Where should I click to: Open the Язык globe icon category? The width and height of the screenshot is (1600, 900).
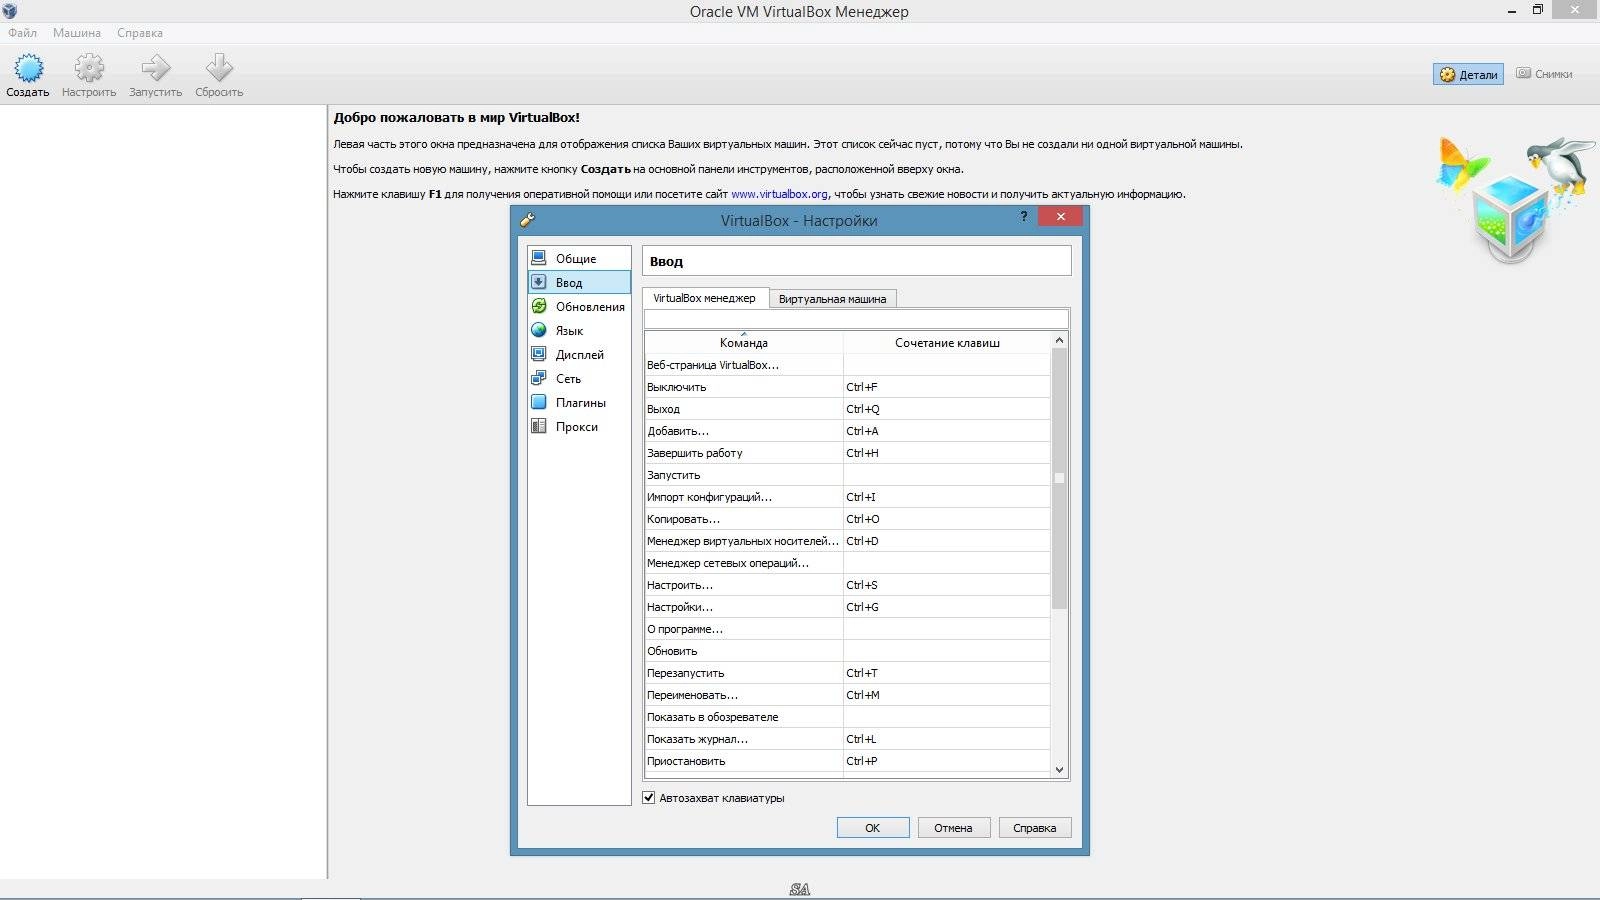pyautogui.click(x=539, y=330)
